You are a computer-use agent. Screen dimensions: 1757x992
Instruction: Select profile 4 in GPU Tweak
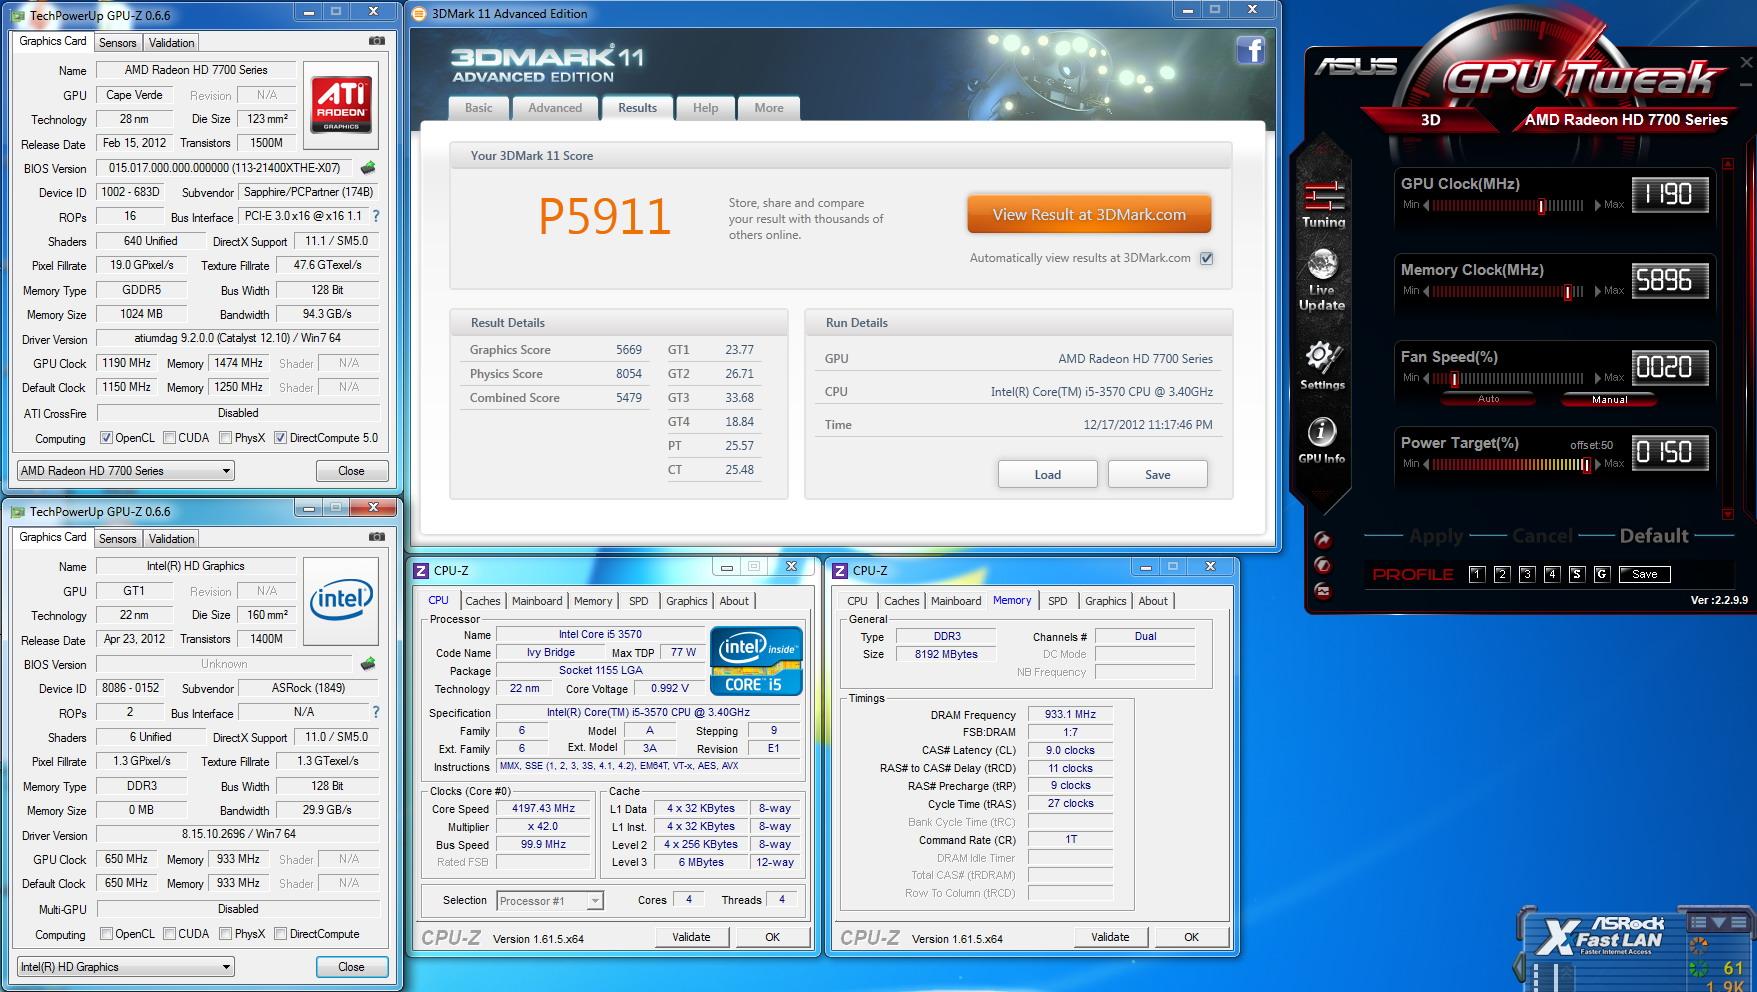(x=1551, y=574)
